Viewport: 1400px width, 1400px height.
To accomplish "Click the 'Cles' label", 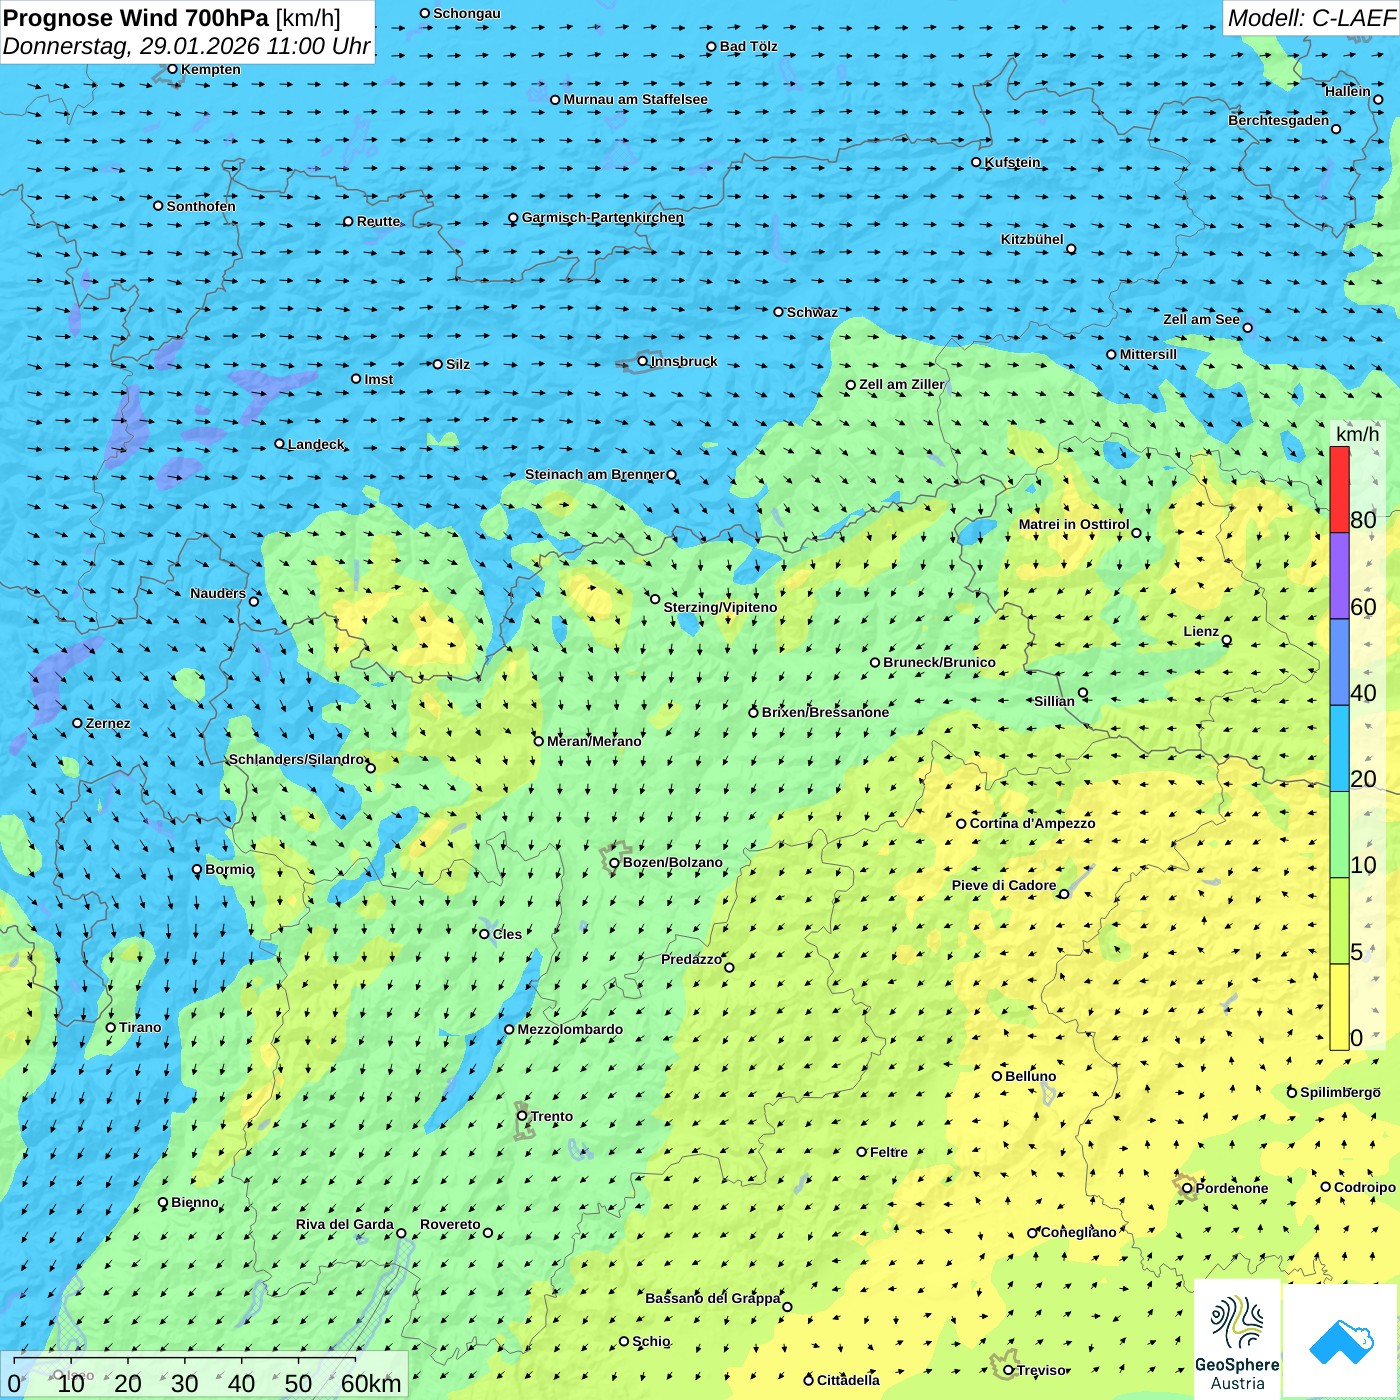I will click(x=507, y=934).
